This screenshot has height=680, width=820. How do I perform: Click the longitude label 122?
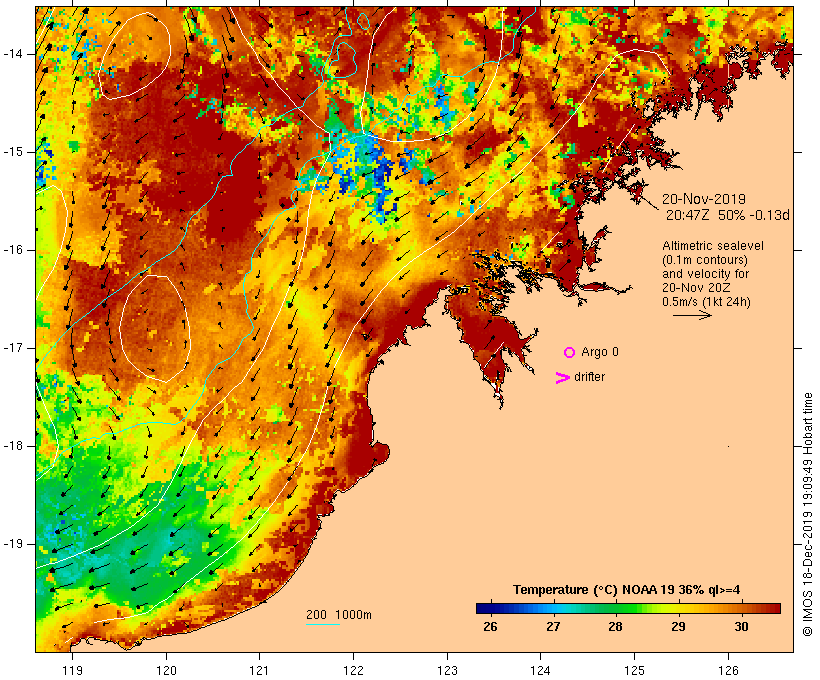(x=354, y=670)
